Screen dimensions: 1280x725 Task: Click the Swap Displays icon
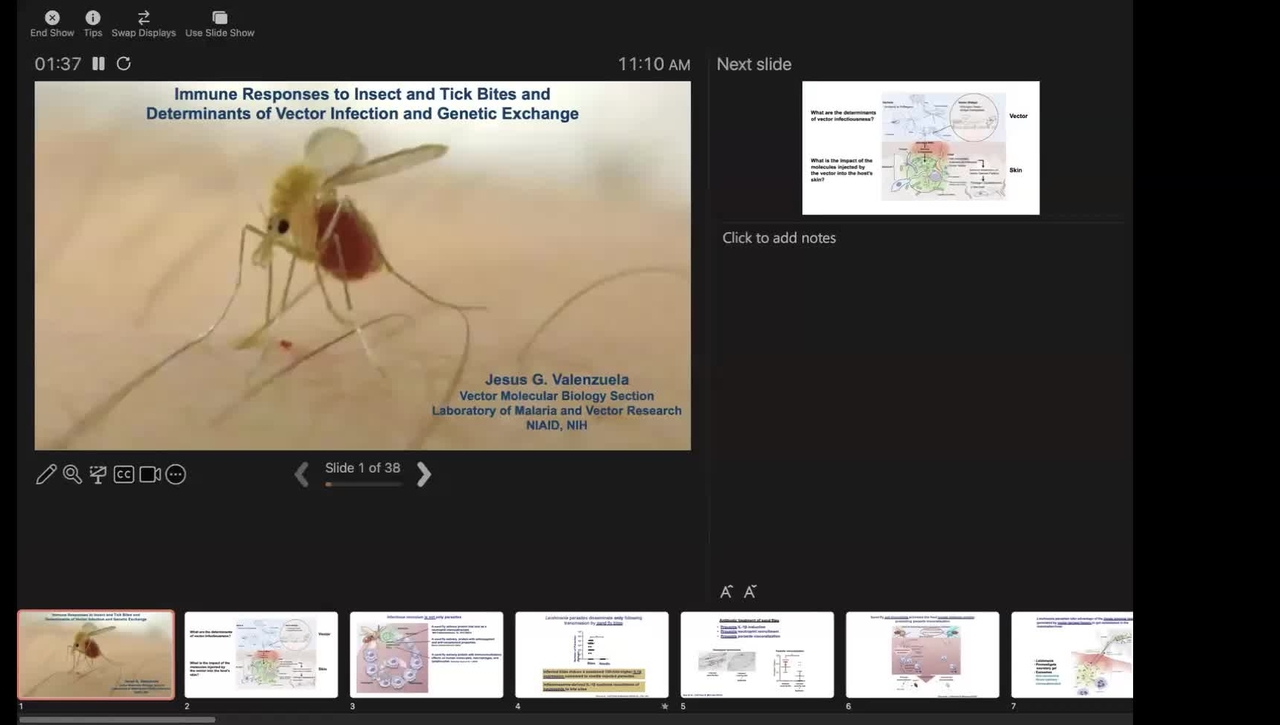tap(143, 18)
